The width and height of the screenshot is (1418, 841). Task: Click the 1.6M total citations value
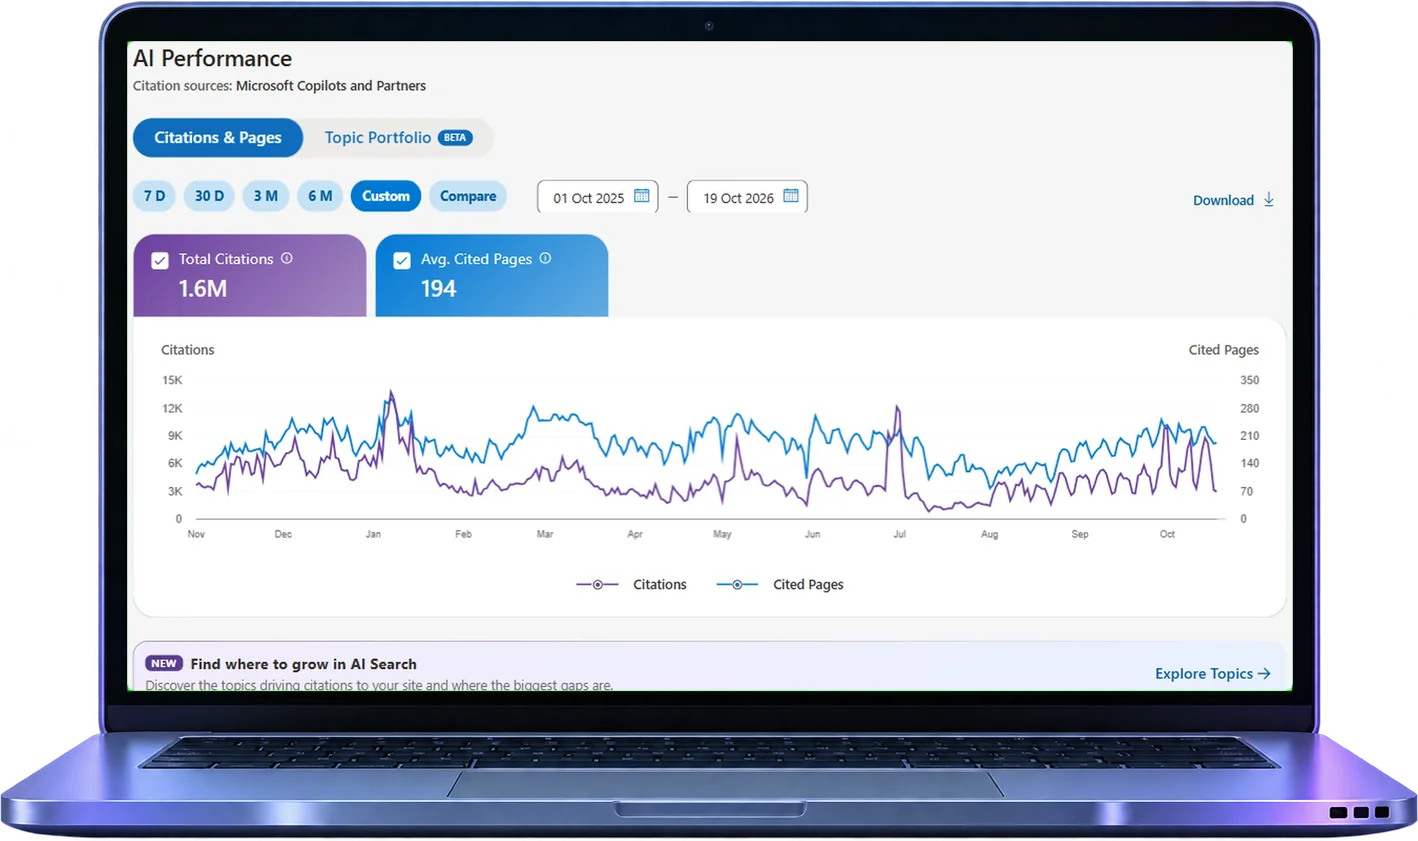pyautogui.click(x=203, y=289)
